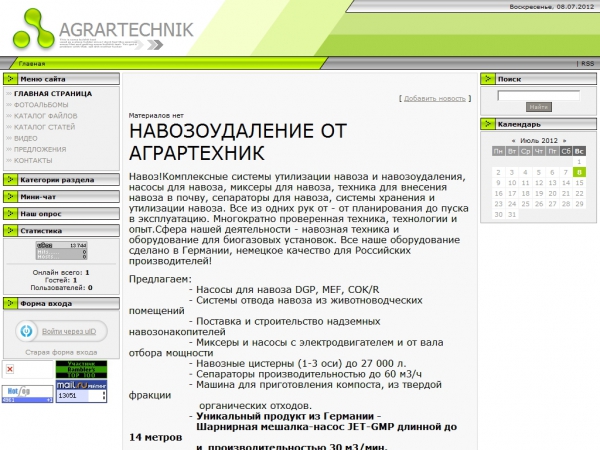This screenshot has height=450, width=600.
Task: Open КАТАЛОГ СТАТЕЙ in the site menu
Action: pos(44,127)
